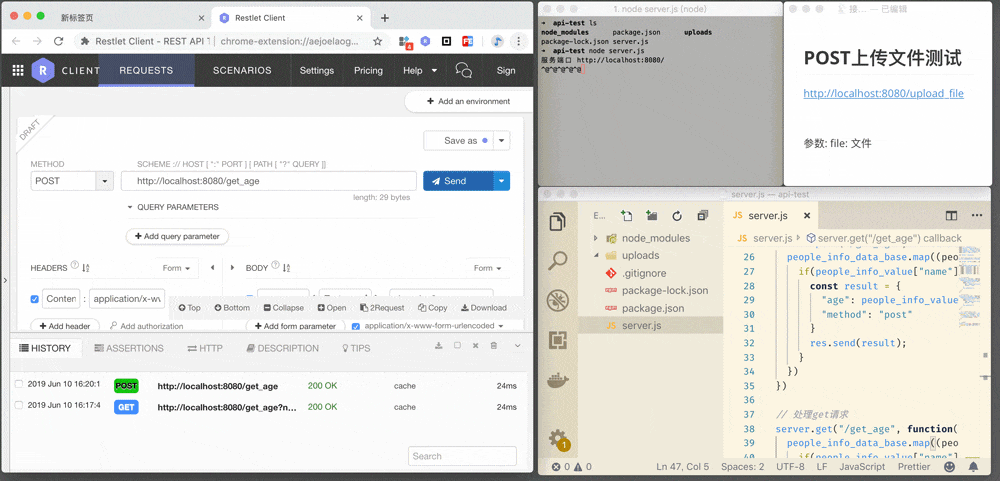Reload the Chrome page

(x=59, y=41)
